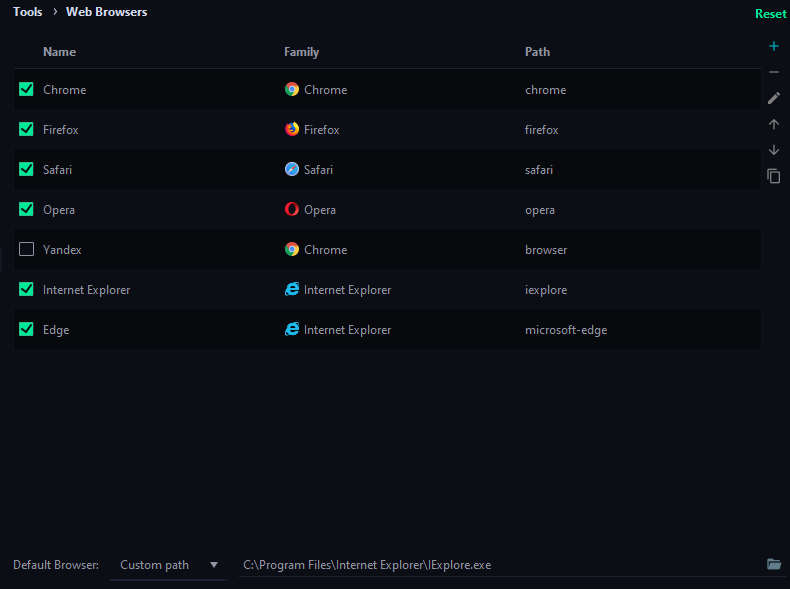This screenshot has width=790, height=589.
Task: Click 'chrome' path cell
Action: coord(546,90)
